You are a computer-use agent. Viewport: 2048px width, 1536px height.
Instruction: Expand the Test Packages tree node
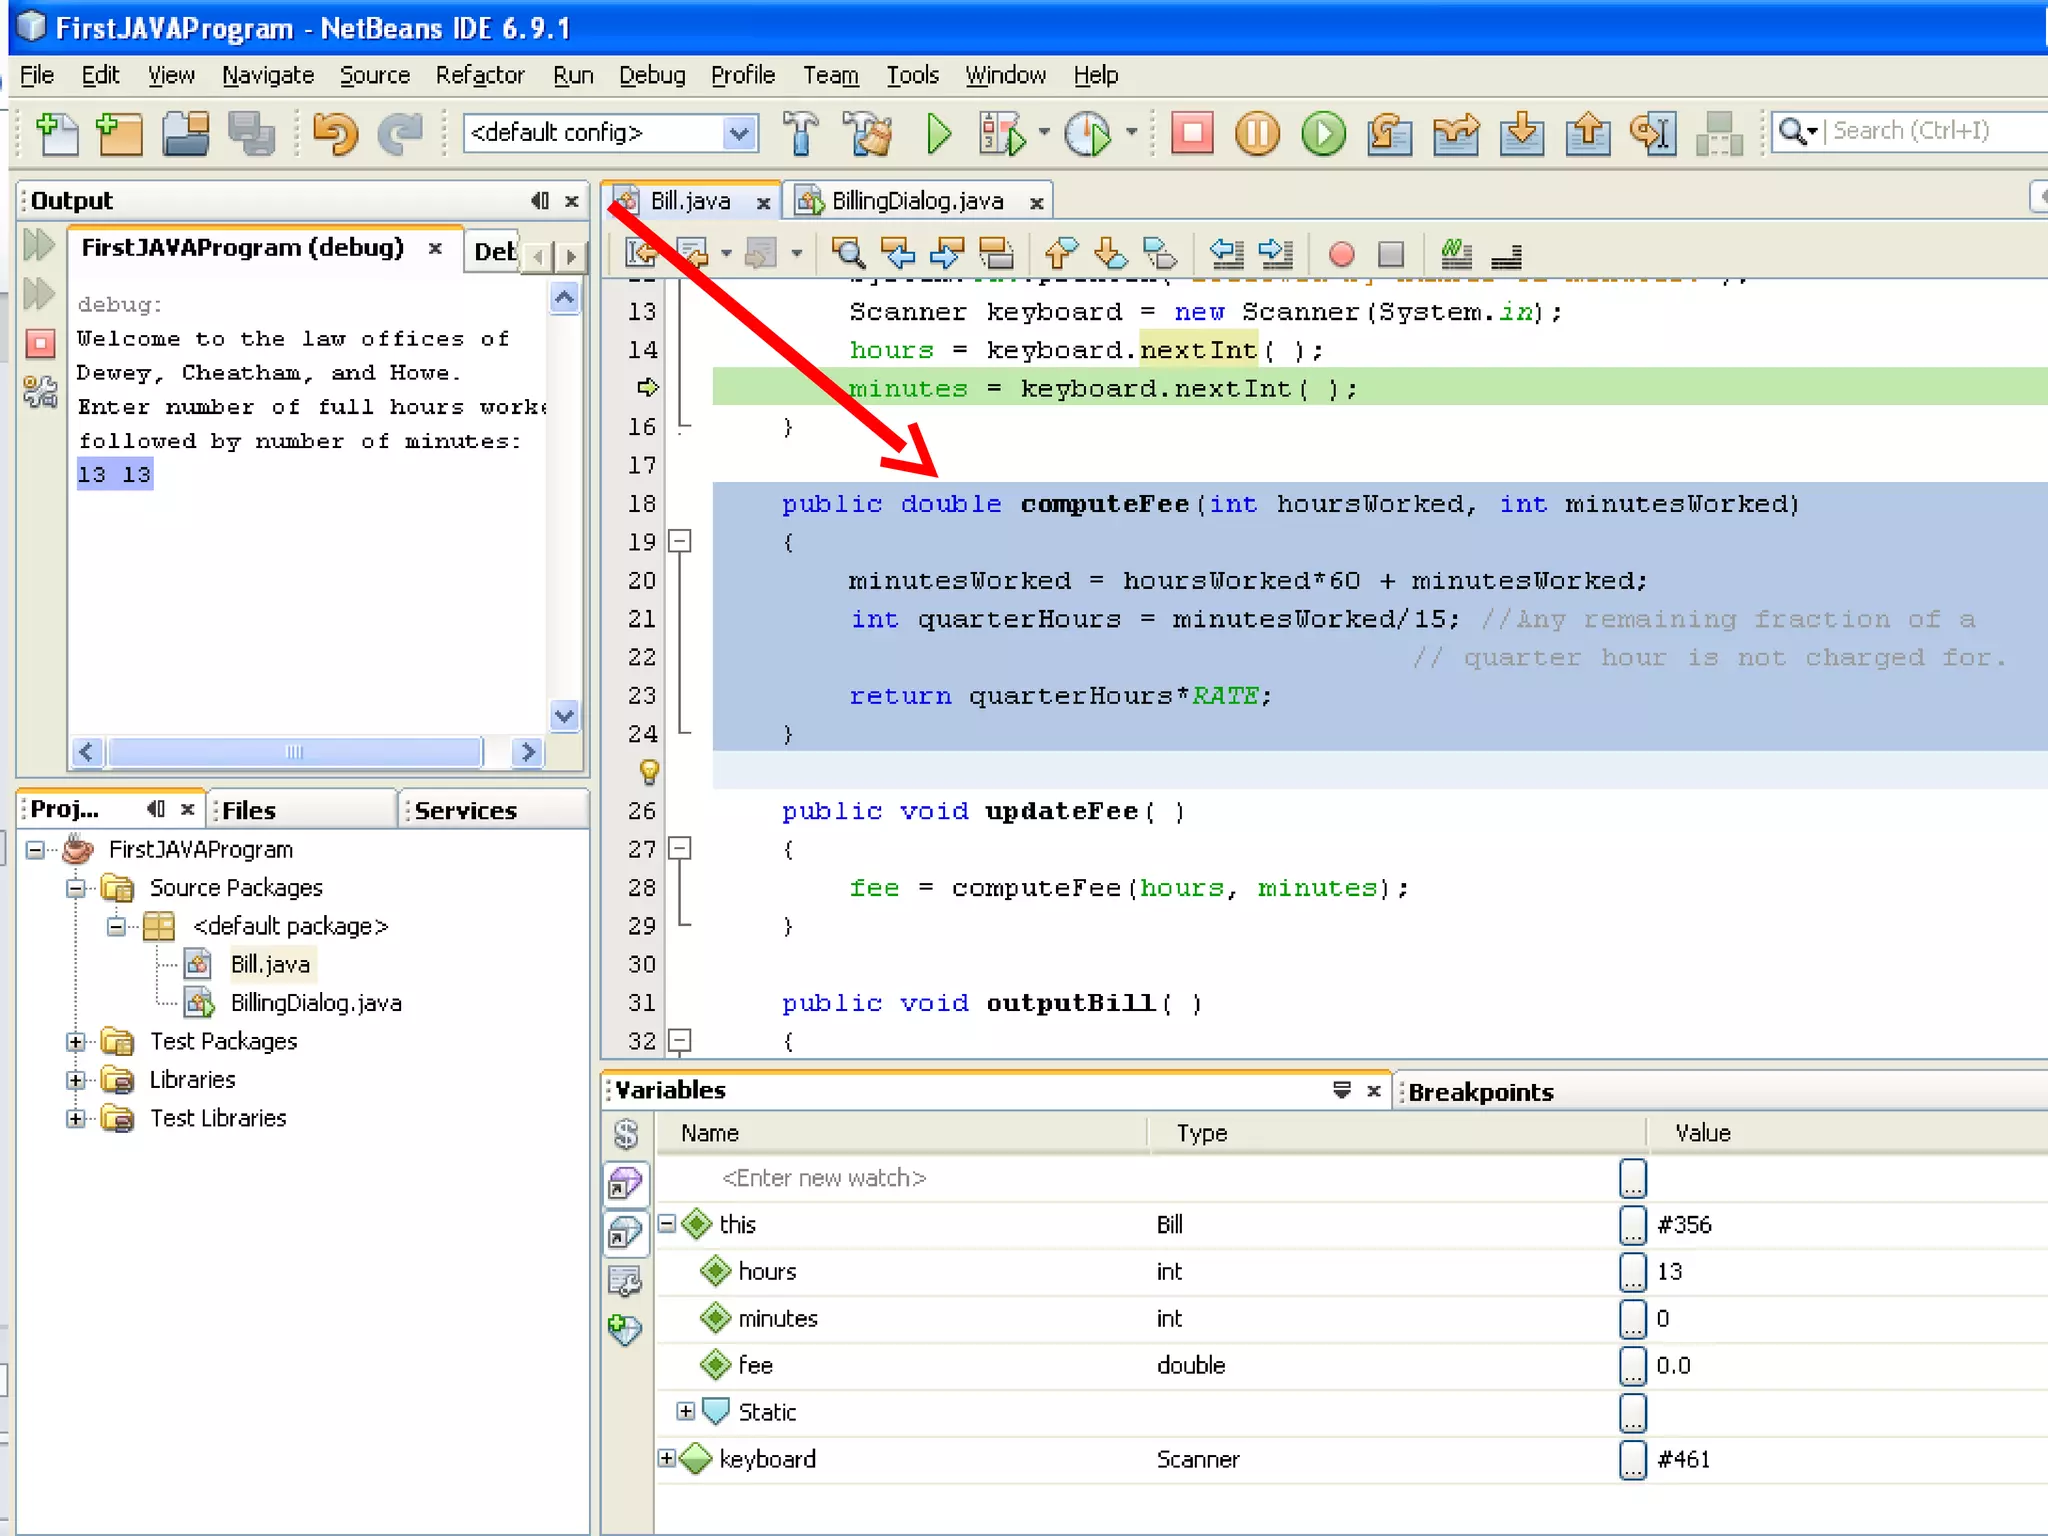(x=76, y=1041)
